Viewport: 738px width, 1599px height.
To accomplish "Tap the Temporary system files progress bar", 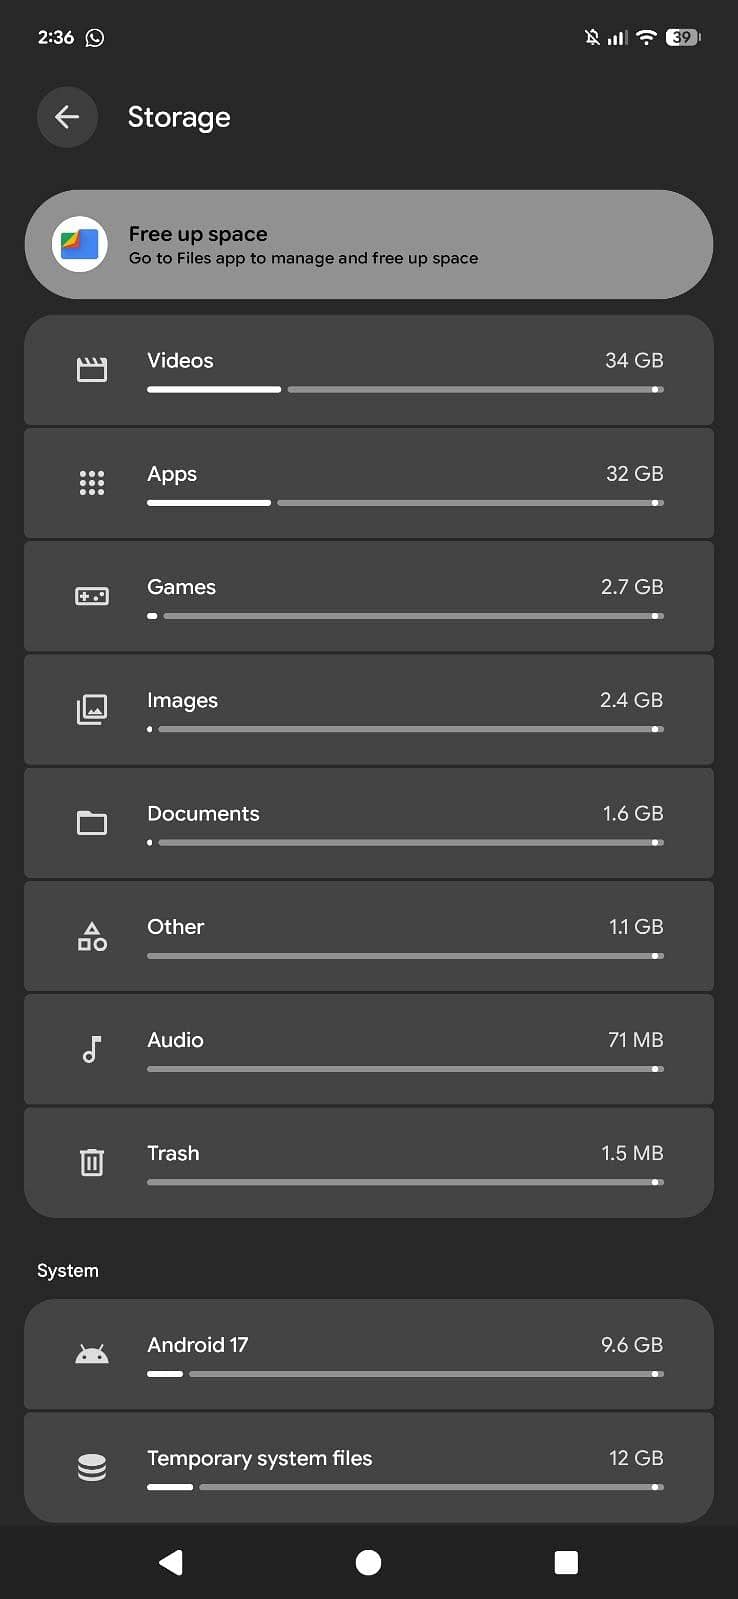I will (405, 1487).
